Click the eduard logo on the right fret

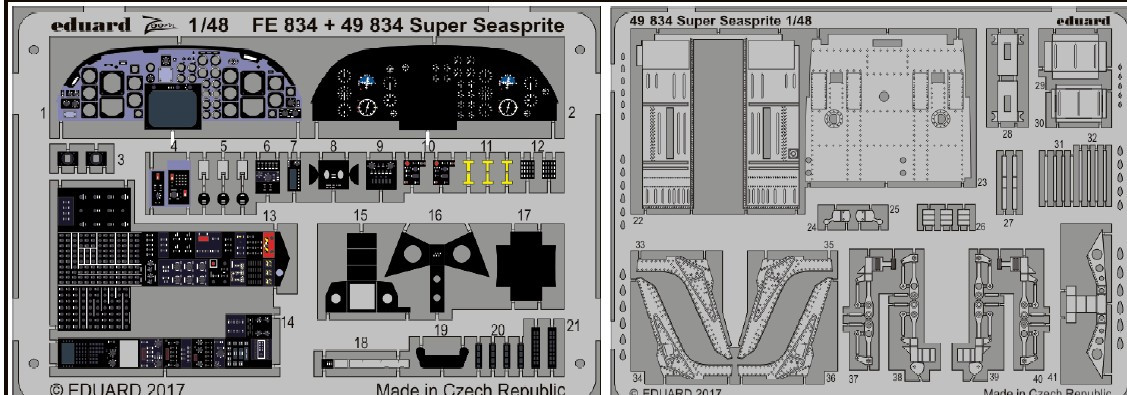point(1082,20)
